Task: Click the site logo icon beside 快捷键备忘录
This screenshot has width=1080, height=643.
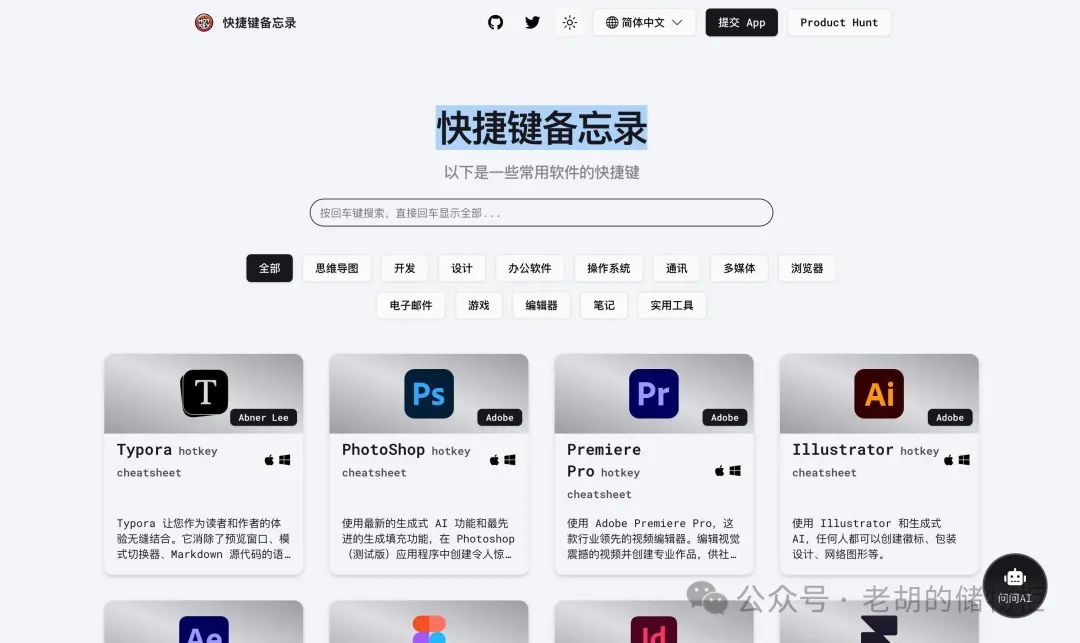Action: [204, 23]
